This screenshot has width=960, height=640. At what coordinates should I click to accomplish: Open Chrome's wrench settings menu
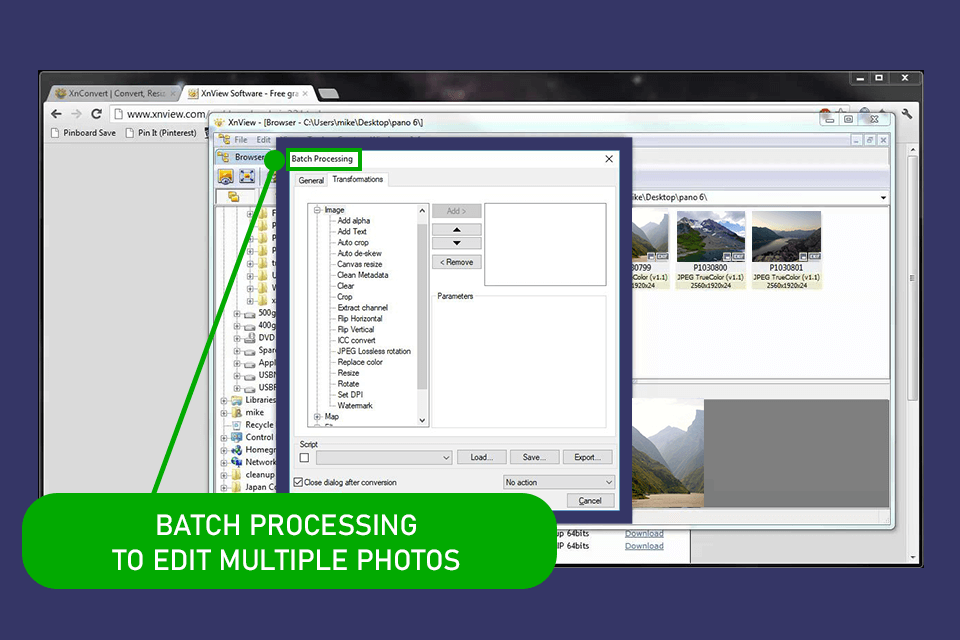tap(907, 114)
